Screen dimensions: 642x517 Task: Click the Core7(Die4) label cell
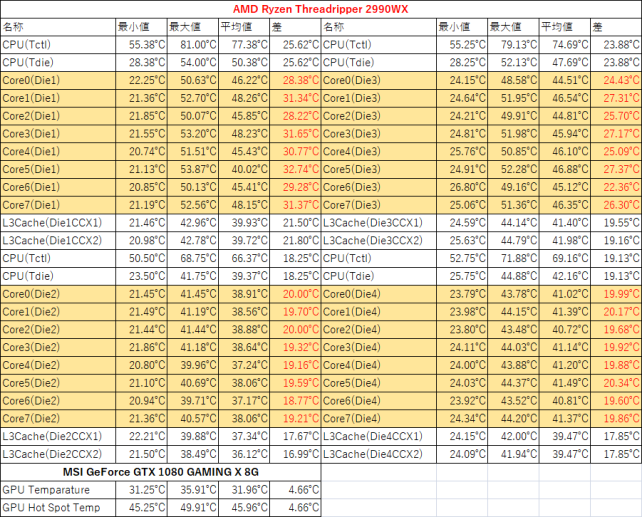379,419
